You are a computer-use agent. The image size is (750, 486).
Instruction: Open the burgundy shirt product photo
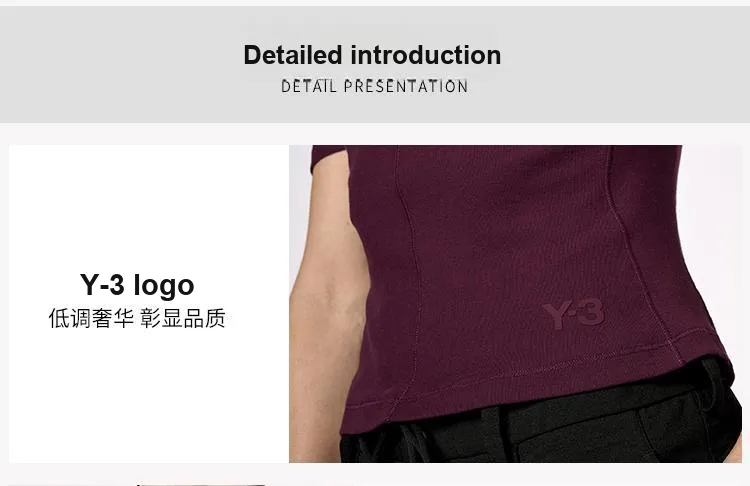tap(515, 304)
